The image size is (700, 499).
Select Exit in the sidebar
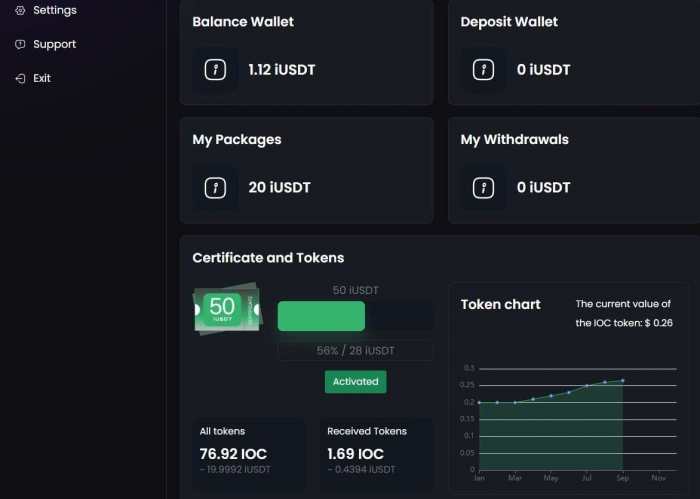[x=42, y=78]
